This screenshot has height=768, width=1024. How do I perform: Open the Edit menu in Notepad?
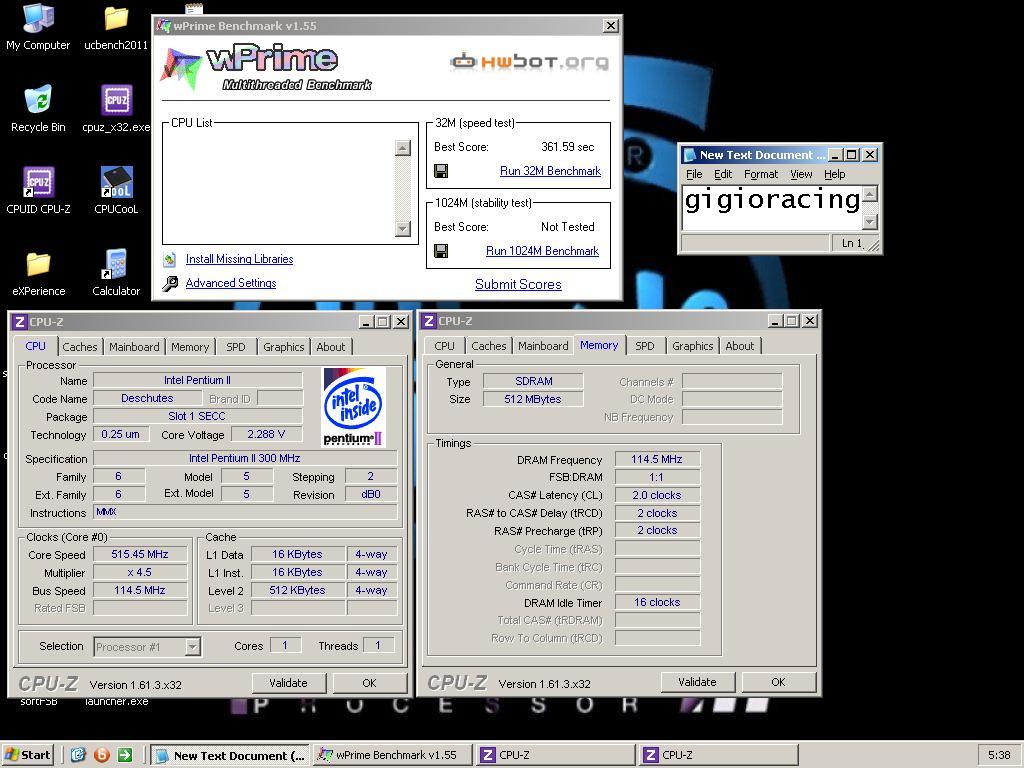pos(723,174)
